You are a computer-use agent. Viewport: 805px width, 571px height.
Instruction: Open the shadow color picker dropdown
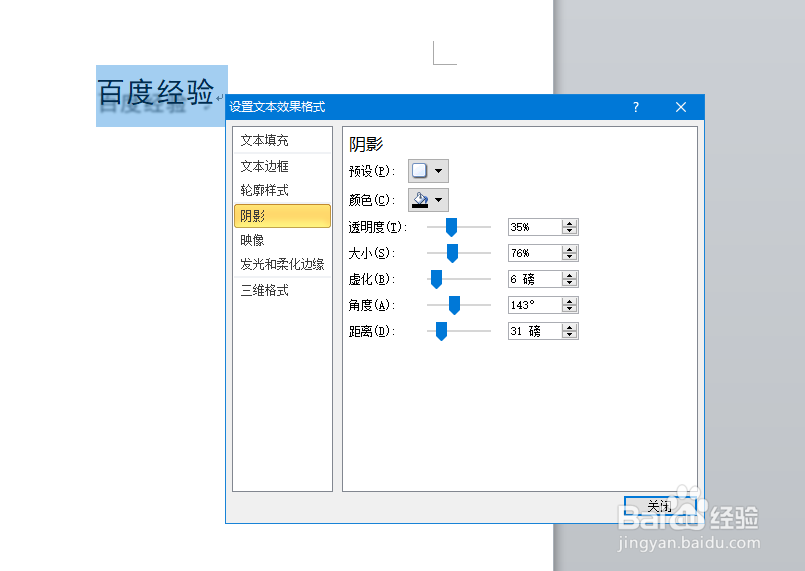[428, 200]
